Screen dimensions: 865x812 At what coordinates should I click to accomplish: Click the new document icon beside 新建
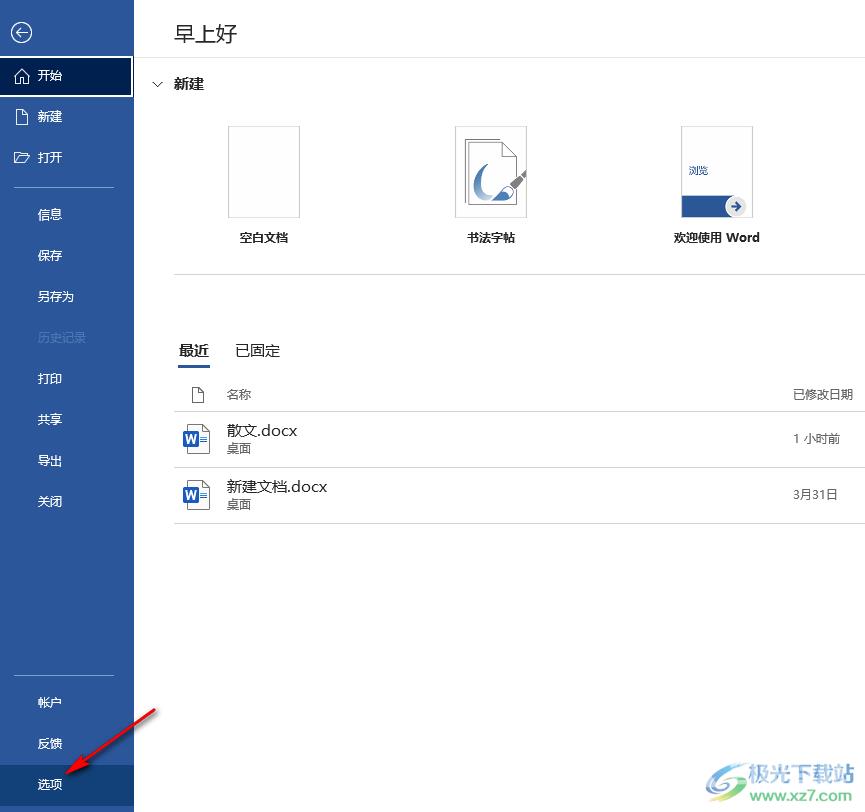click(22, 117)
